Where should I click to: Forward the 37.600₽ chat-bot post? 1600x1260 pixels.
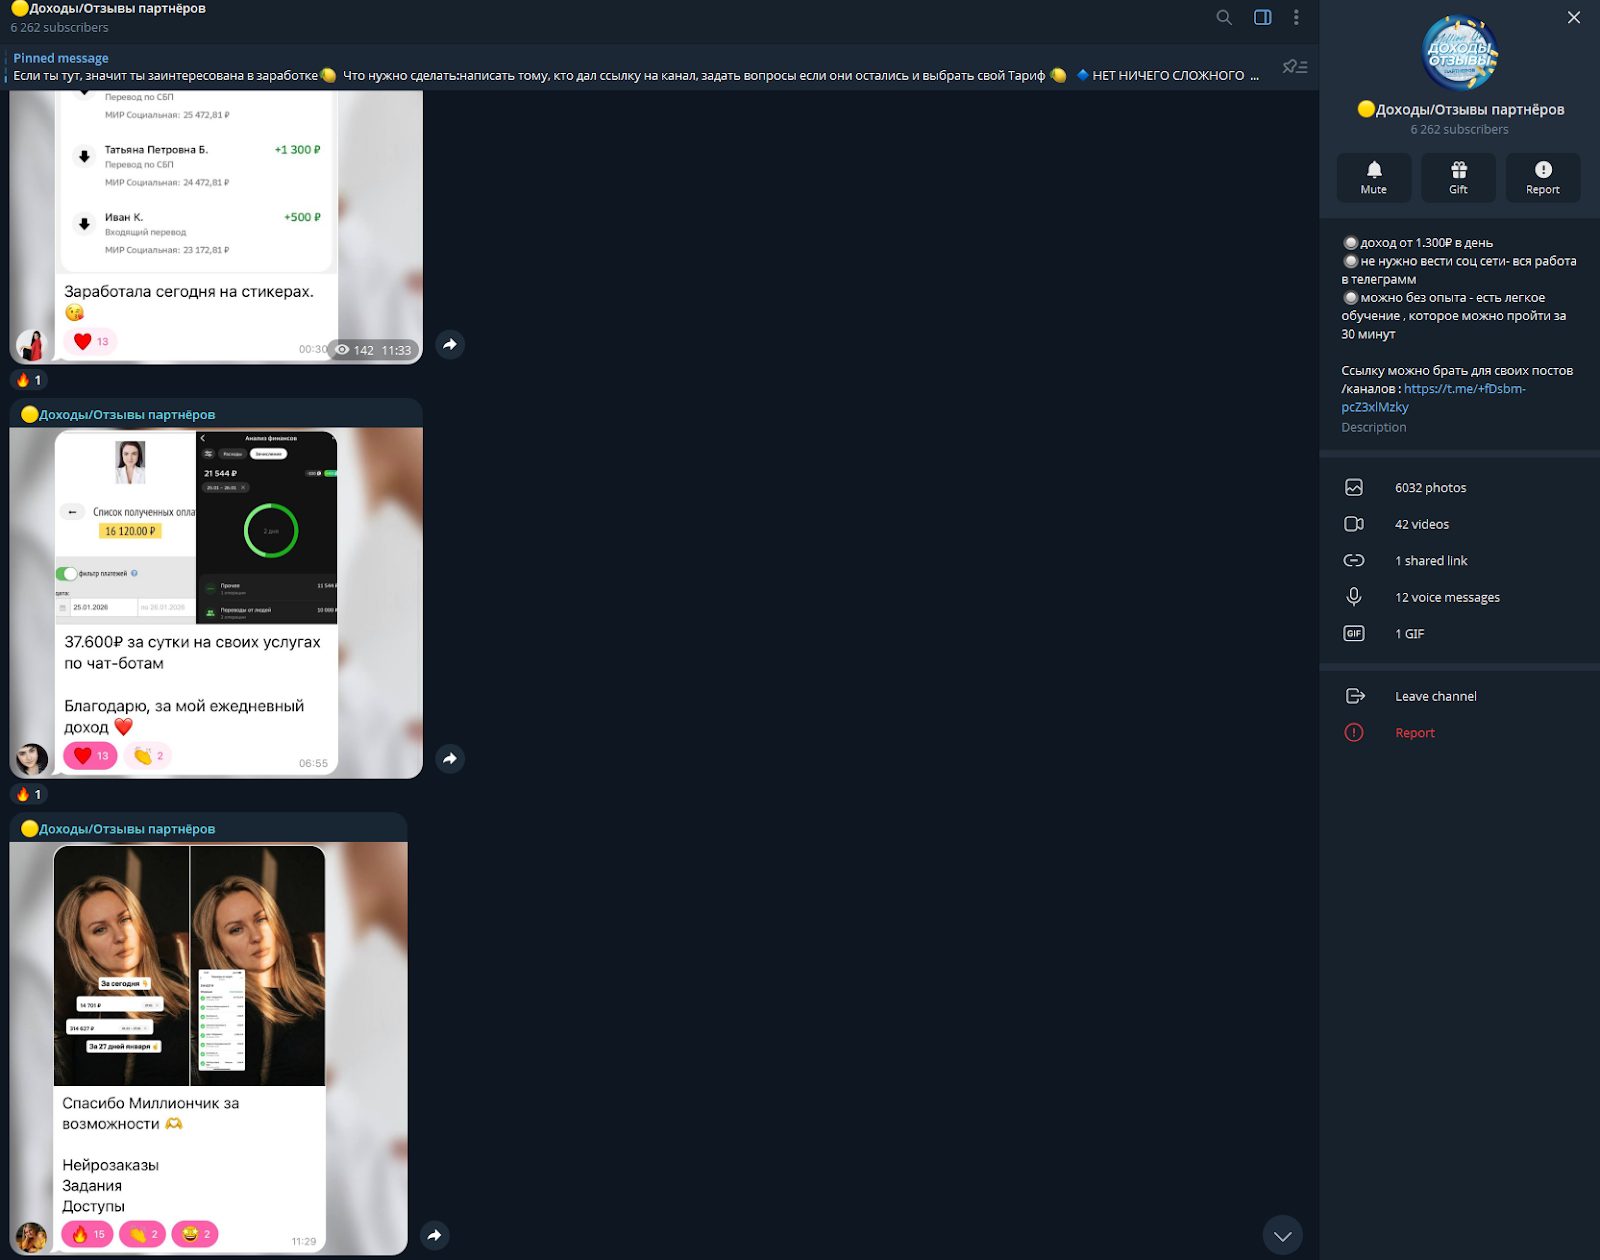tap(450, 759)
